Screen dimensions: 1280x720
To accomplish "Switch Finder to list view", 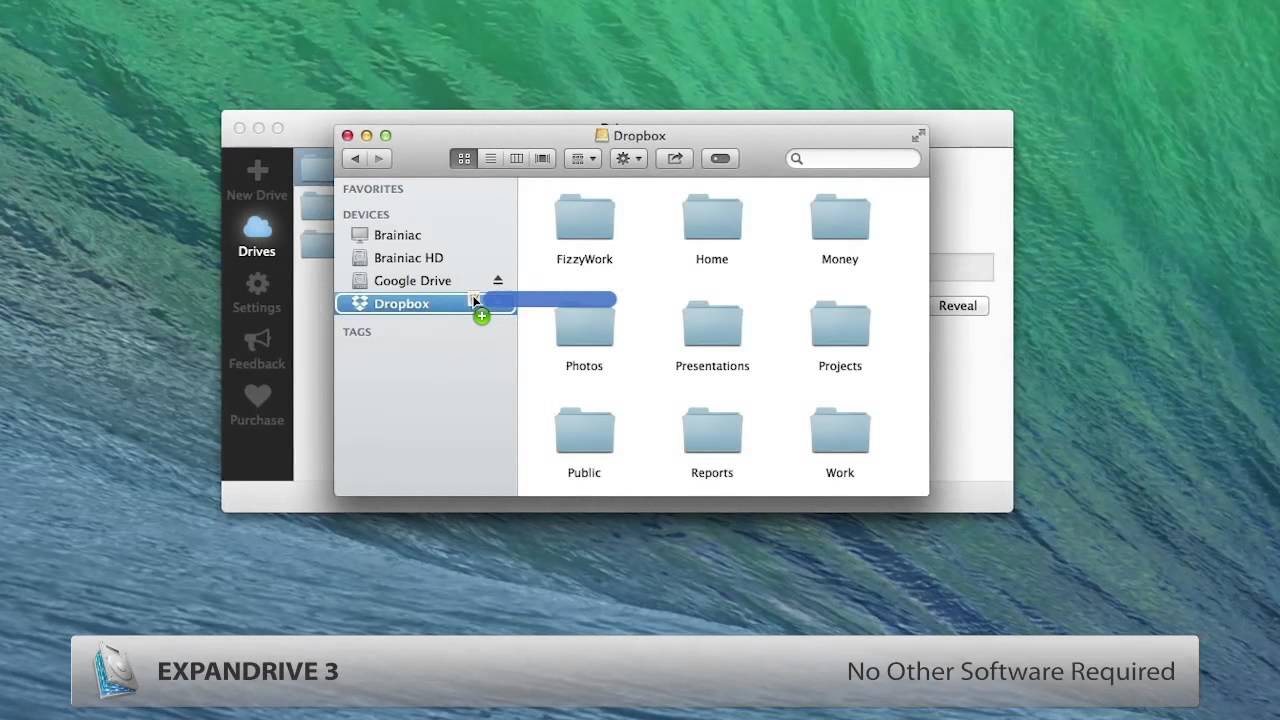I will 490,158.
